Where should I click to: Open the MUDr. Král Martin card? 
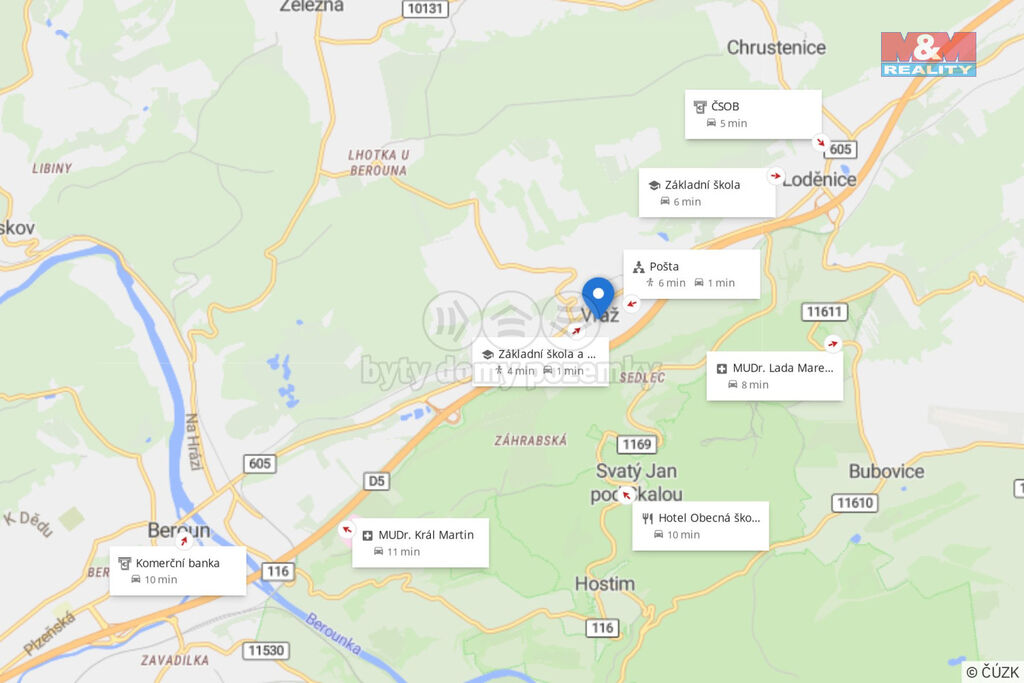[x=421, y=543]
